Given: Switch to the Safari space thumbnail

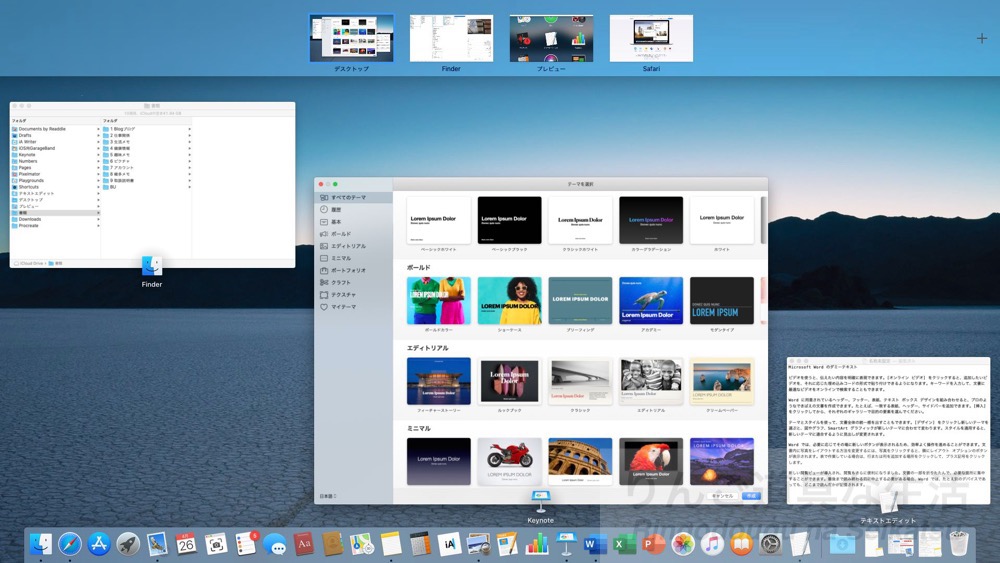Looking at the screenshot, I should [651, 38].
